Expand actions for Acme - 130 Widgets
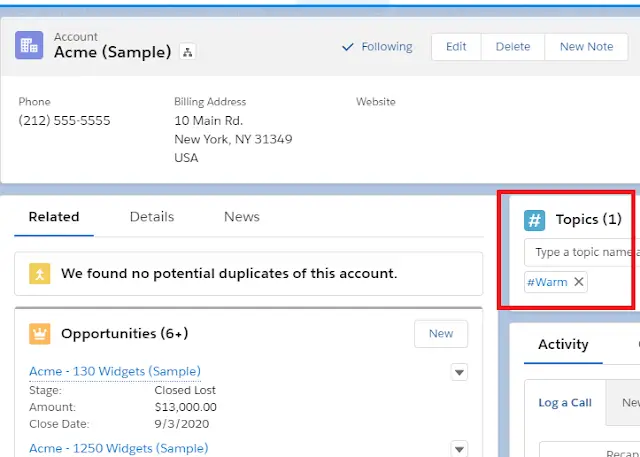Viewport: 640px width, 457px height. (459, 372)
